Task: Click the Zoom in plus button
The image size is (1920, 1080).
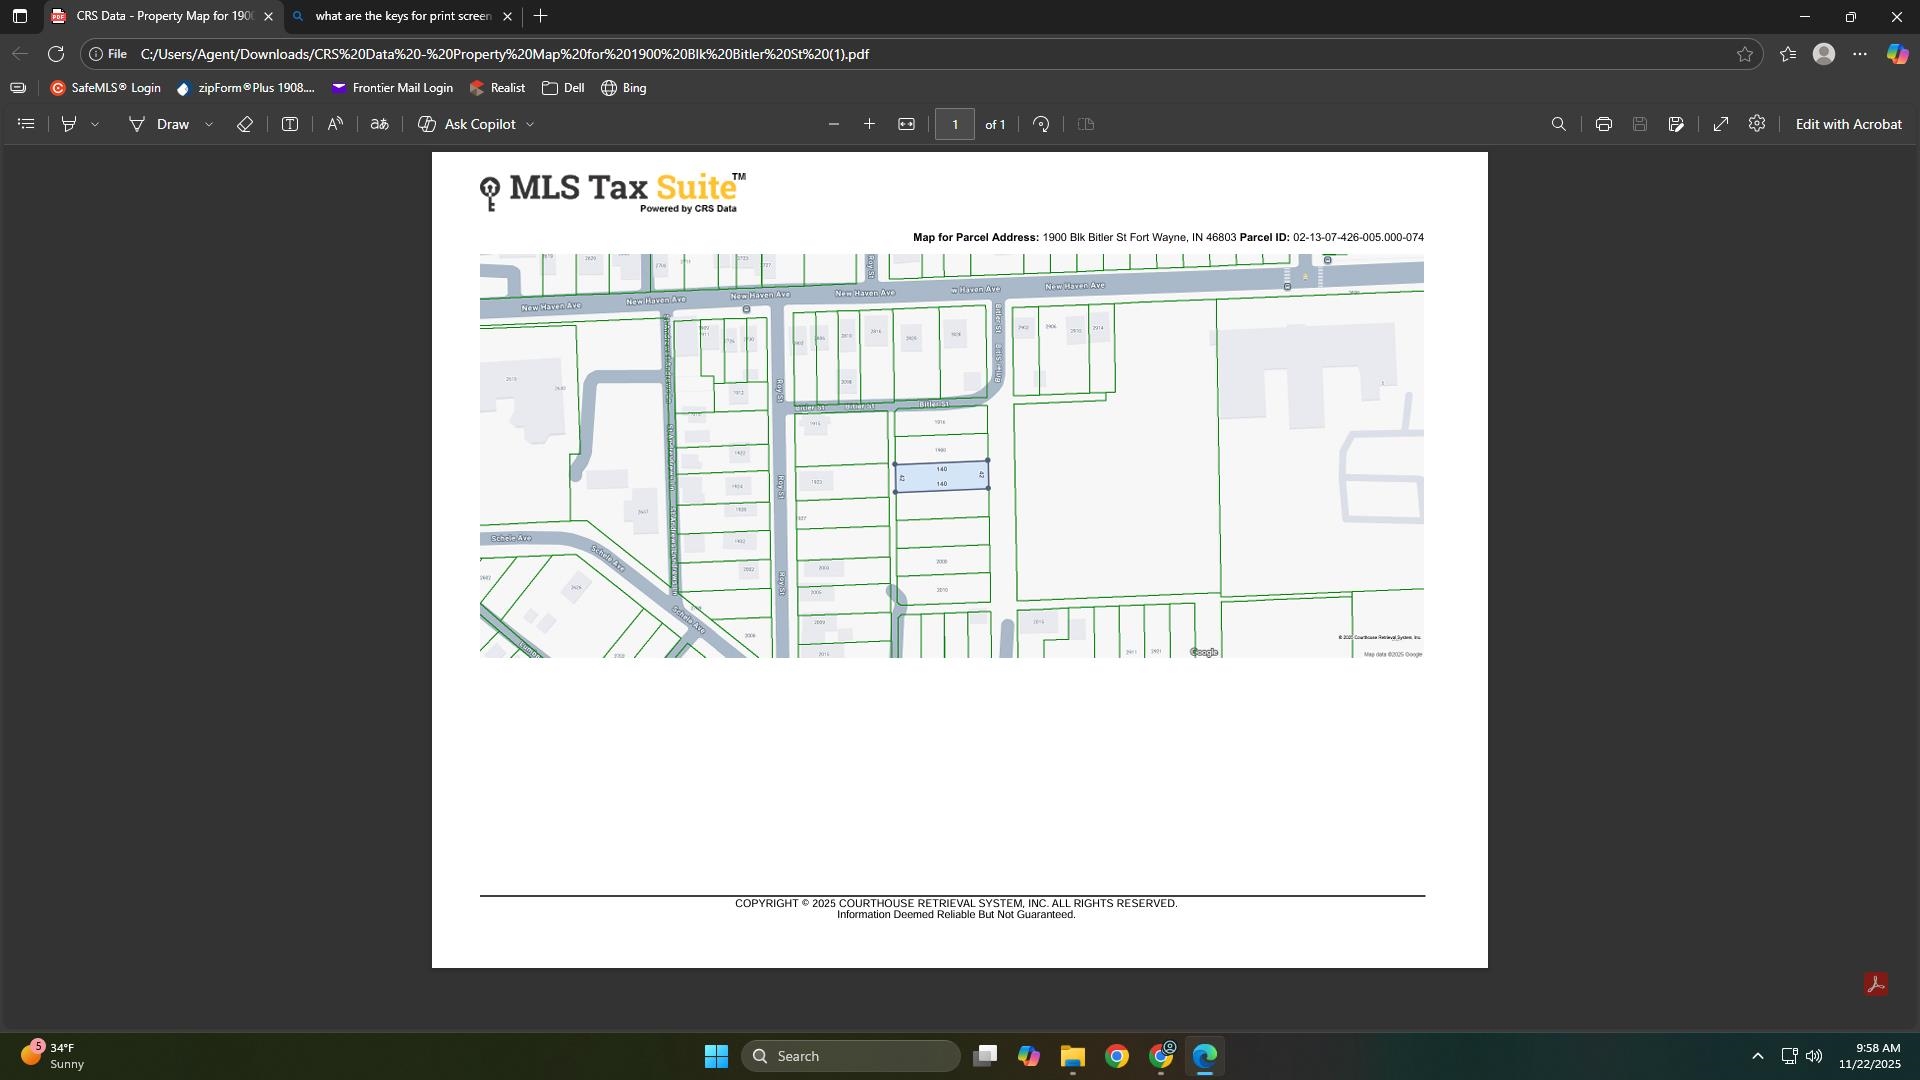Action: tap(869, 124)
